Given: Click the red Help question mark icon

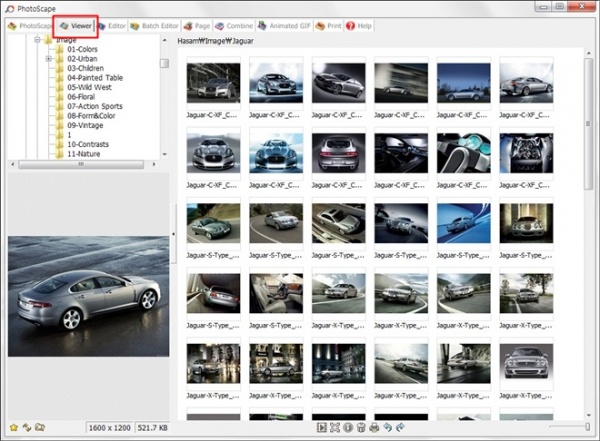Looking at the screenshot, I should click(351, 25).
